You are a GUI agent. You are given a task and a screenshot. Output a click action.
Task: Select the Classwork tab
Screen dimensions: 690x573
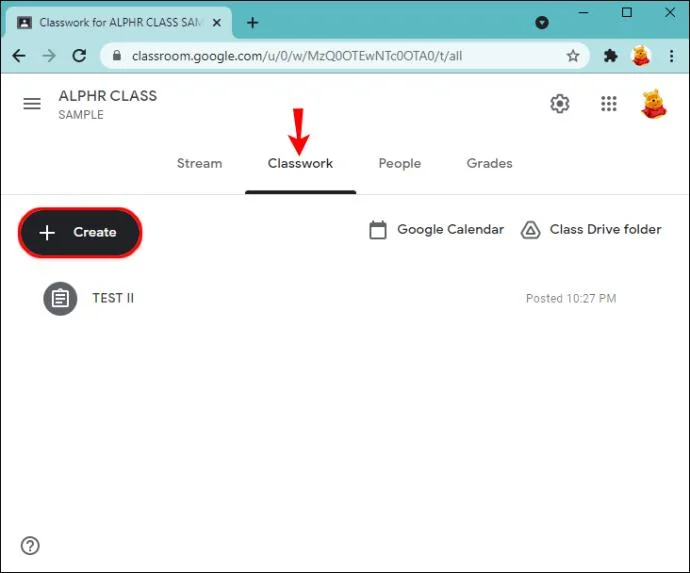coord(300,163)
